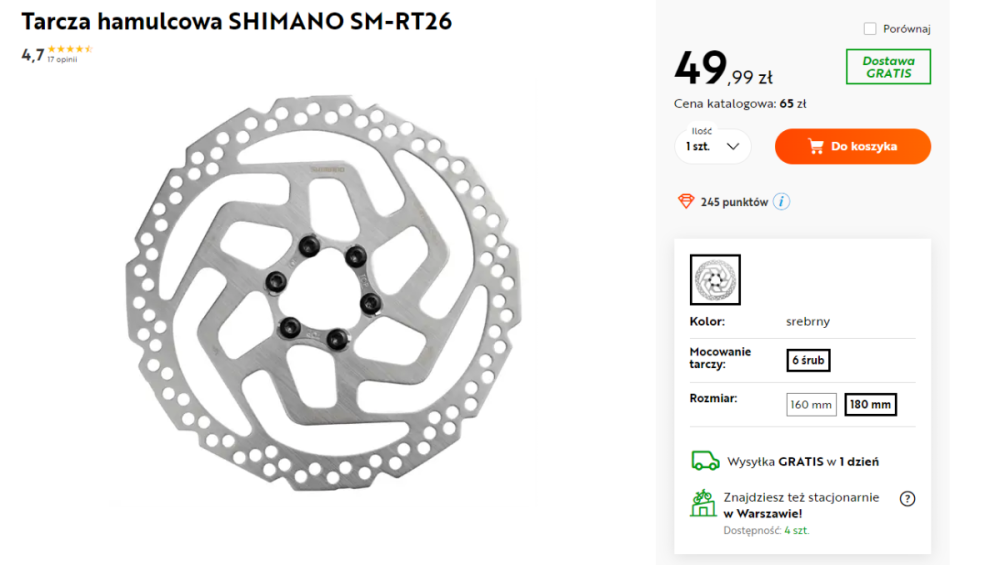The height and width of the screenshot is (565, 1000).
Task: Open the info icon beside 245 punktów
Action: click(782, 202)
